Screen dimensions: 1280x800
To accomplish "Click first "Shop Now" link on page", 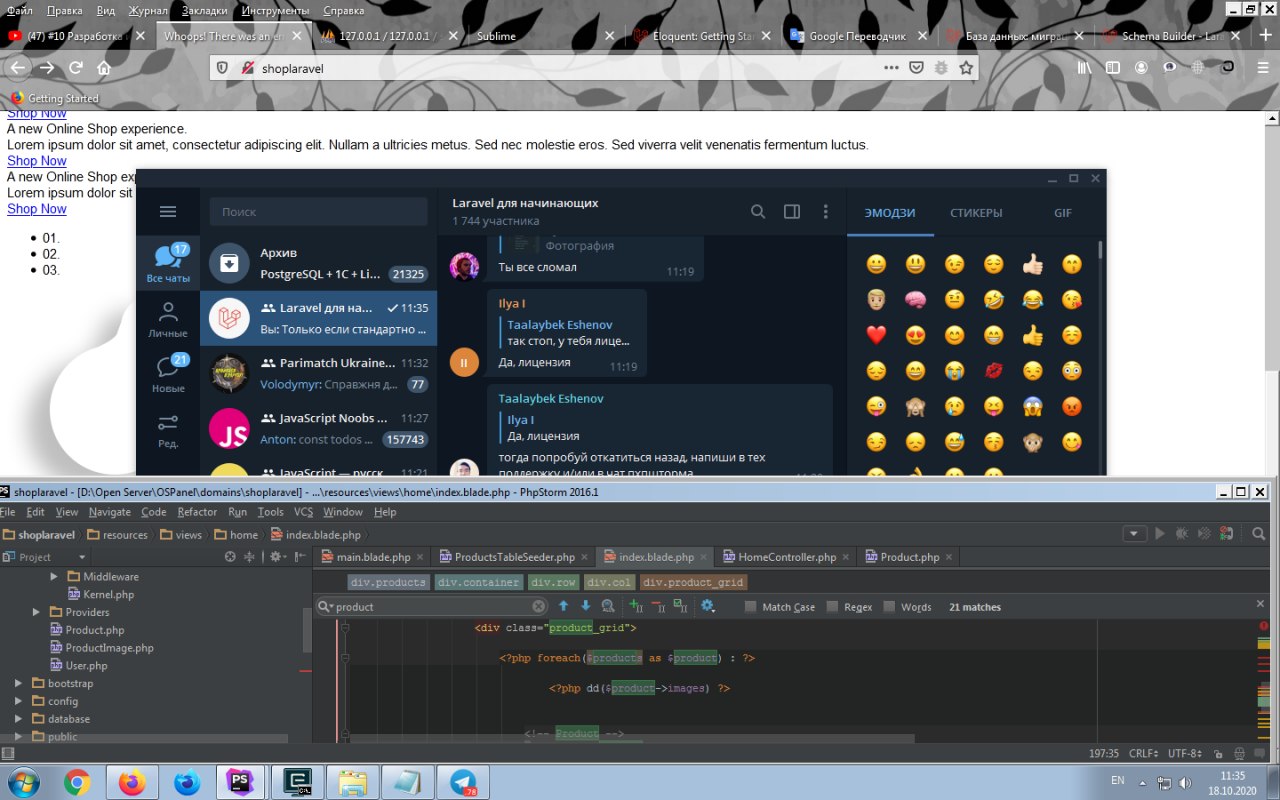I will (x=37, y=113).
